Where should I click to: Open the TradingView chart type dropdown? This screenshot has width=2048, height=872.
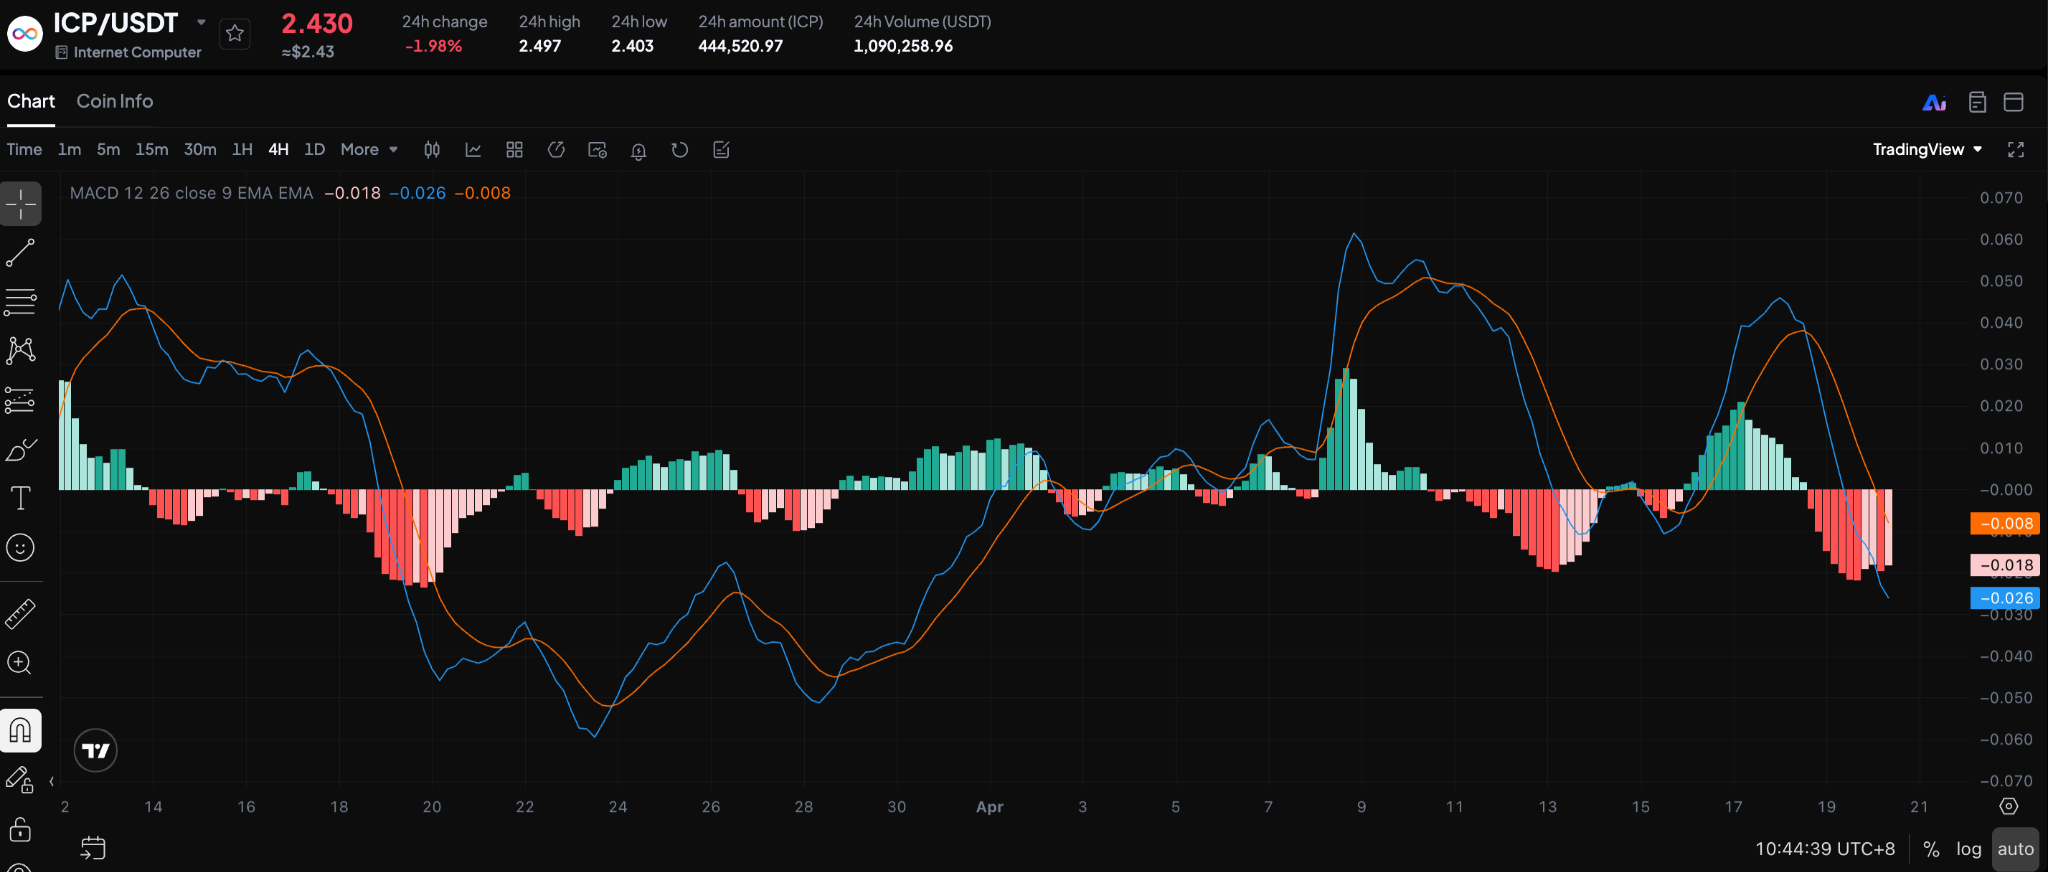(1927, 150)
